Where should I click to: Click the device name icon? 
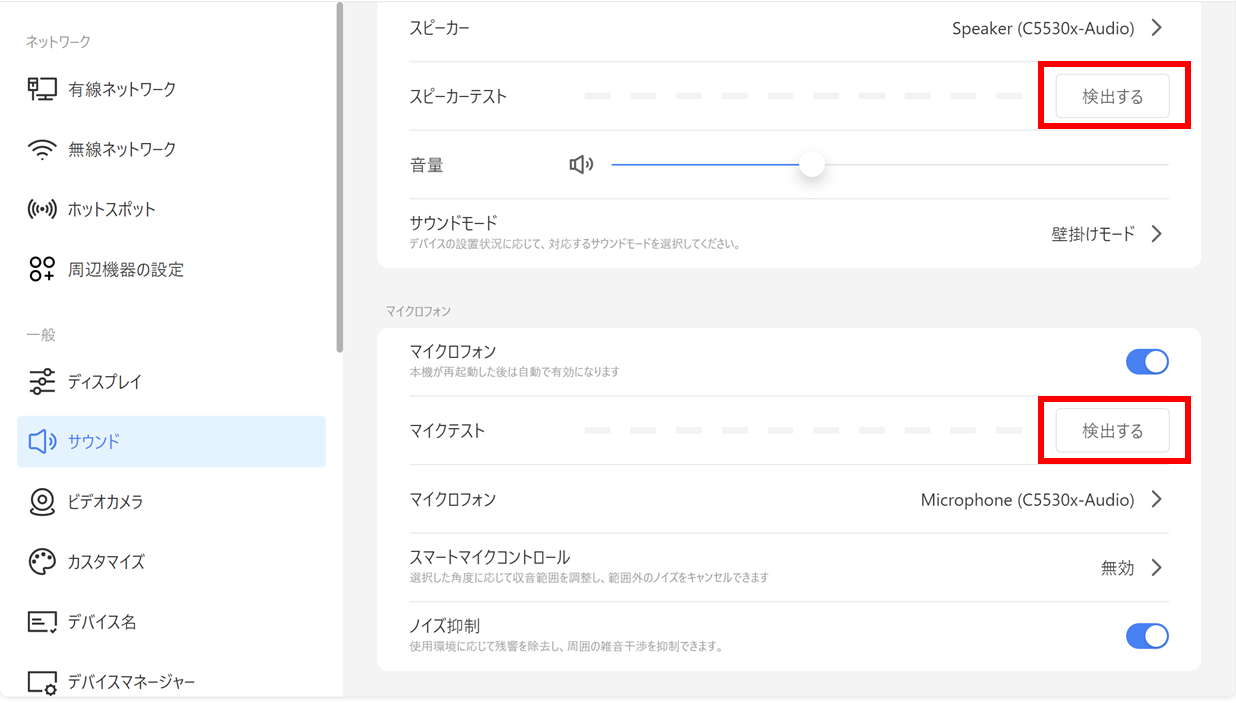[42, 622]
